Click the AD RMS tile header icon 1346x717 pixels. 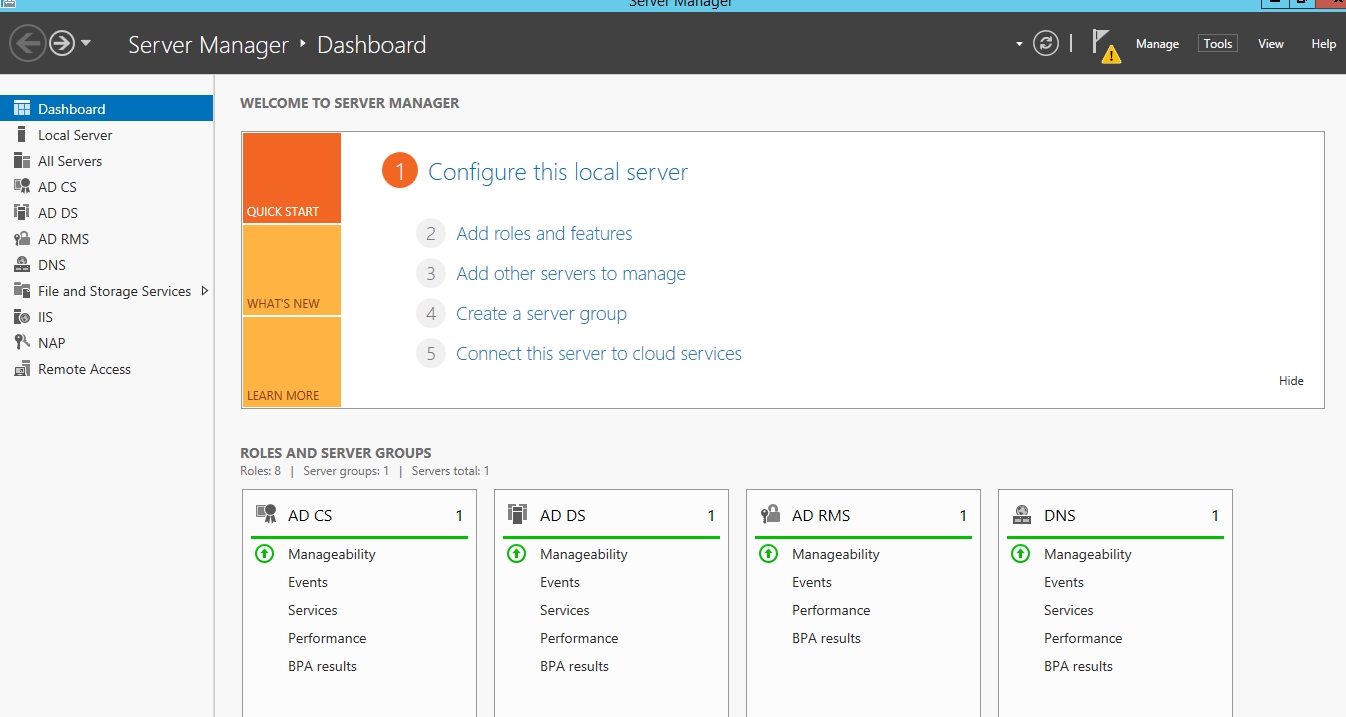[770, 514]
